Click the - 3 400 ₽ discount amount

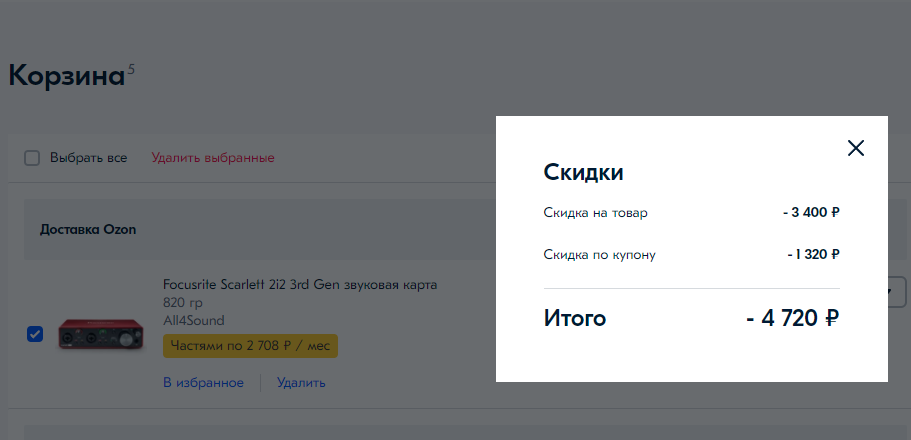tap(811, 213)
